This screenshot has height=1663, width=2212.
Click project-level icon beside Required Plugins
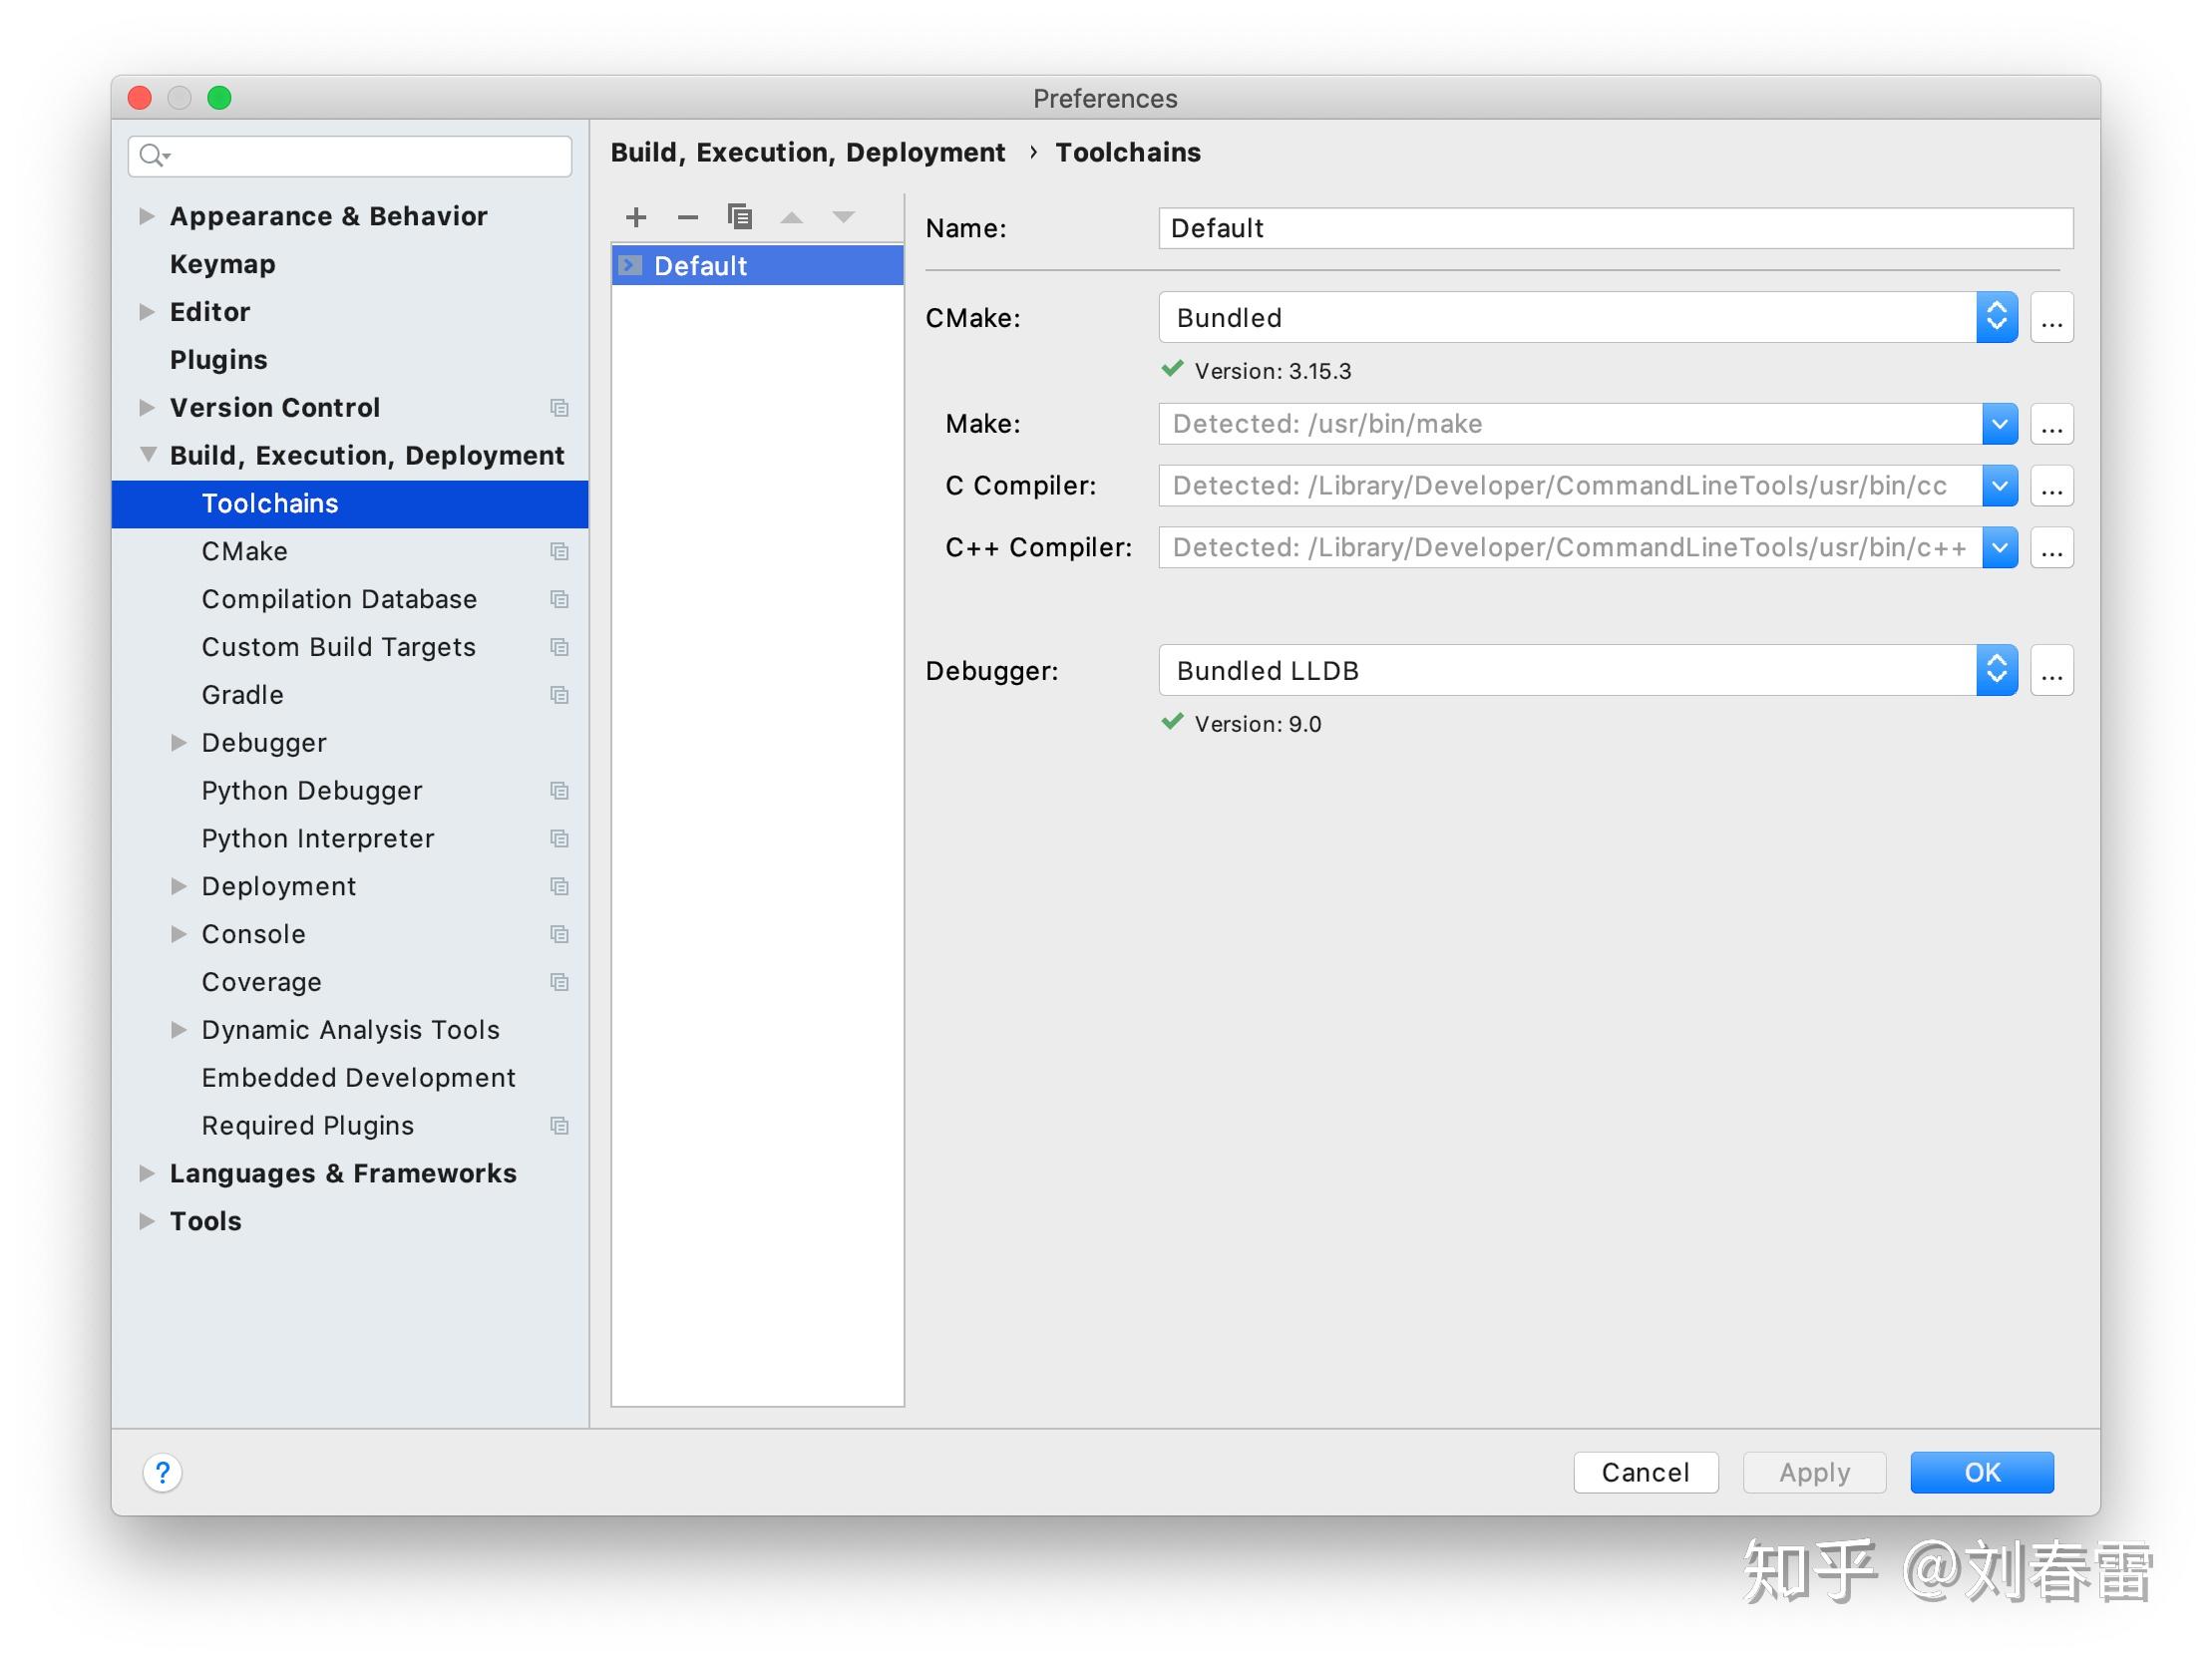[x=559, y=1126]
